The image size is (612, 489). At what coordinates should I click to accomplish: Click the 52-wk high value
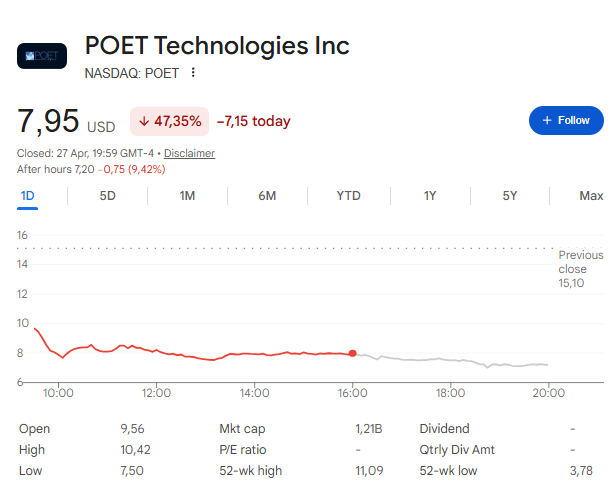369,470
